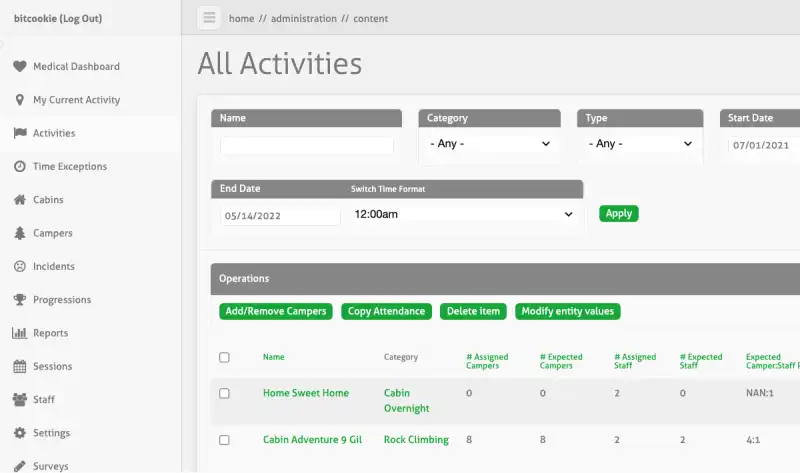
Task: Sort table by Name column header
Action: pos(273,357)
